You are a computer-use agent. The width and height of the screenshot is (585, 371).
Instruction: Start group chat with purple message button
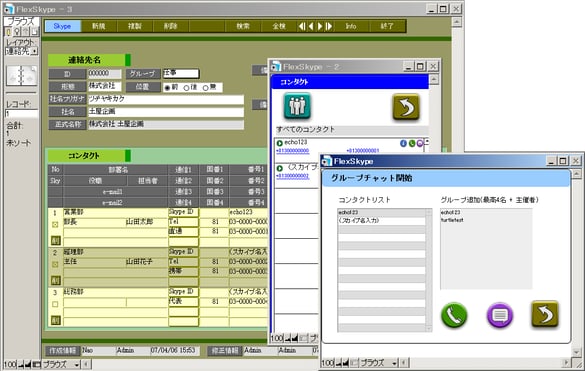coord(500,315)
